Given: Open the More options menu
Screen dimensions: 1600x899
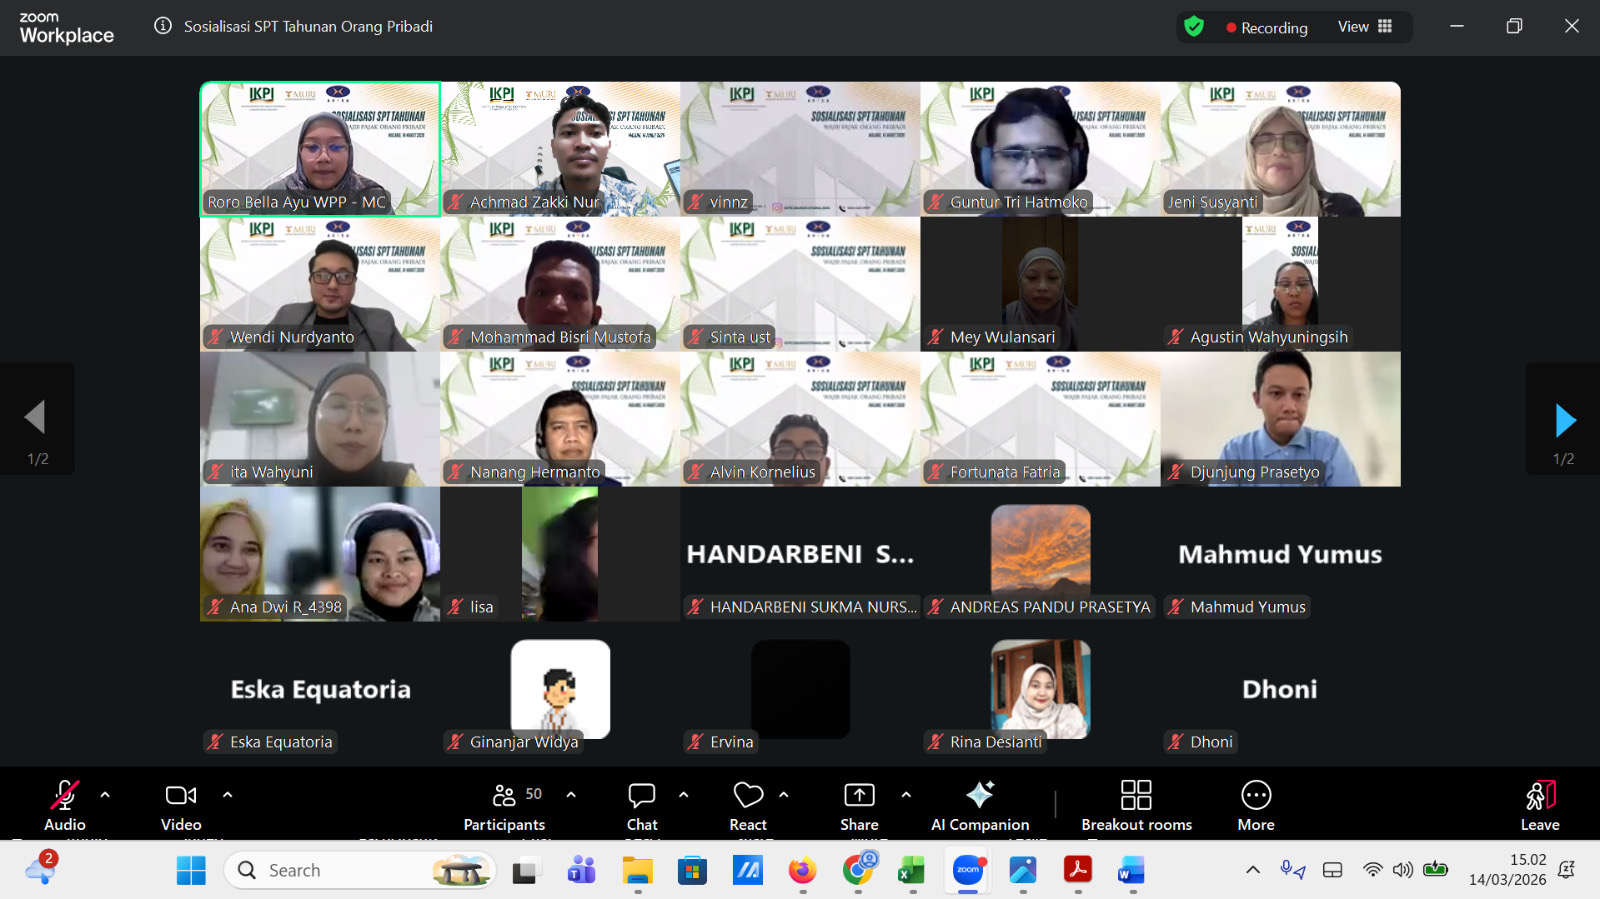Looking at the screenshot, I should pos(1256,805).
